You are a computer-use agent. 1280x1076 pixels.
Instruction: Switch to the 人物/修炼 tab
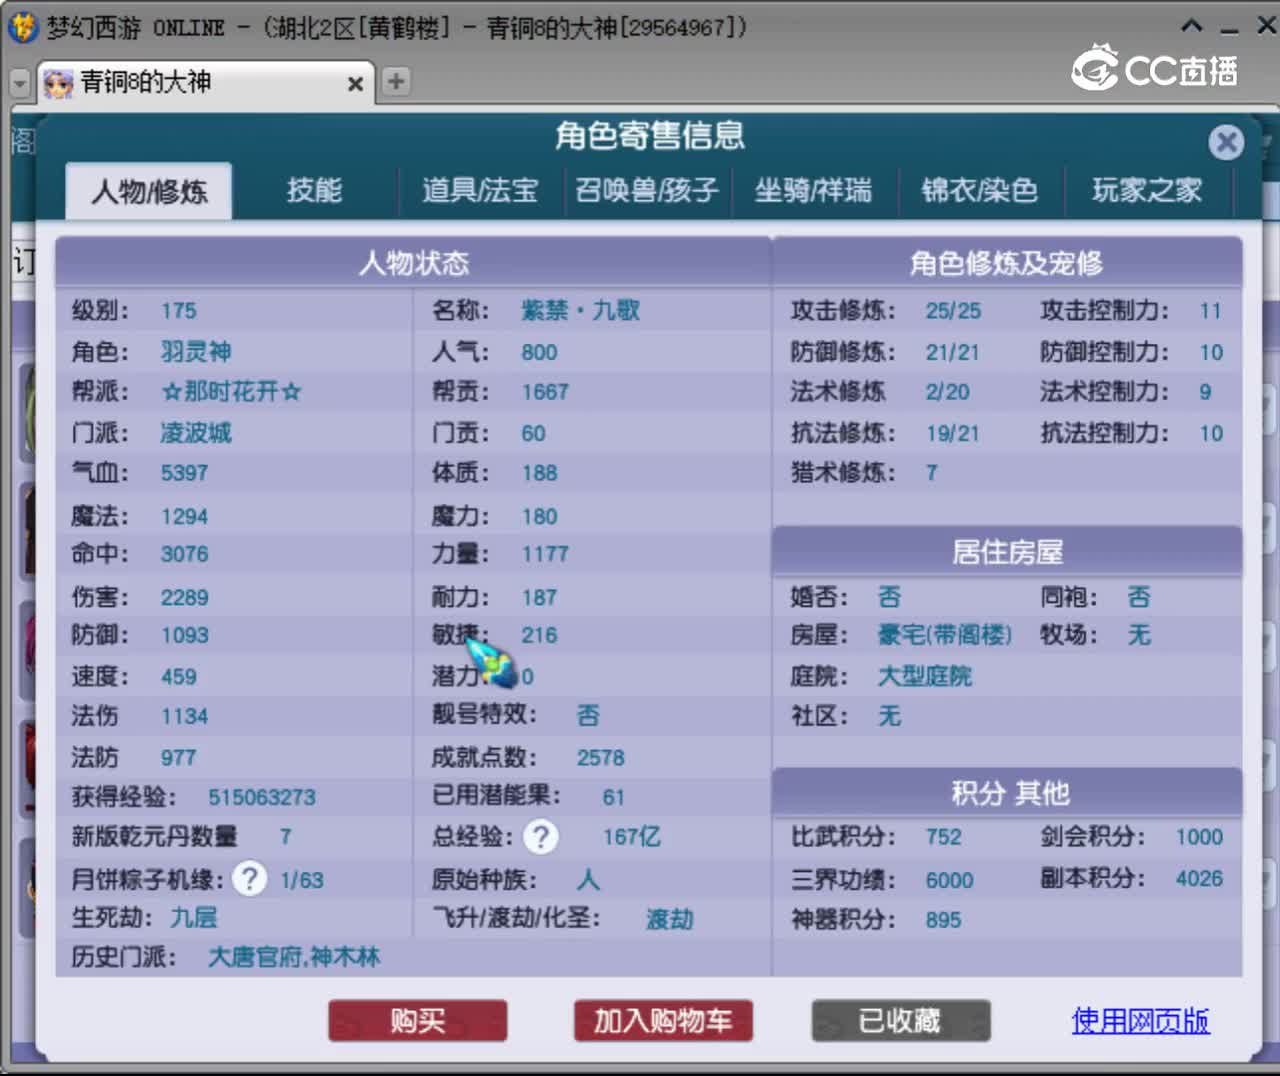pyautogui.click(x=149, y=191)
